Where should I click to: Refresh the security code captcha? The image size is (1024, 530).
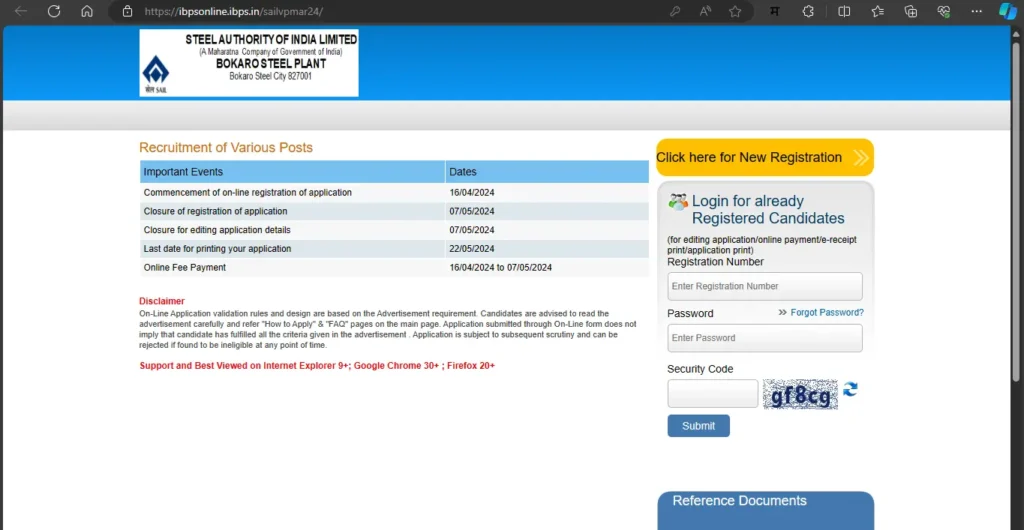tap(850, 390)
